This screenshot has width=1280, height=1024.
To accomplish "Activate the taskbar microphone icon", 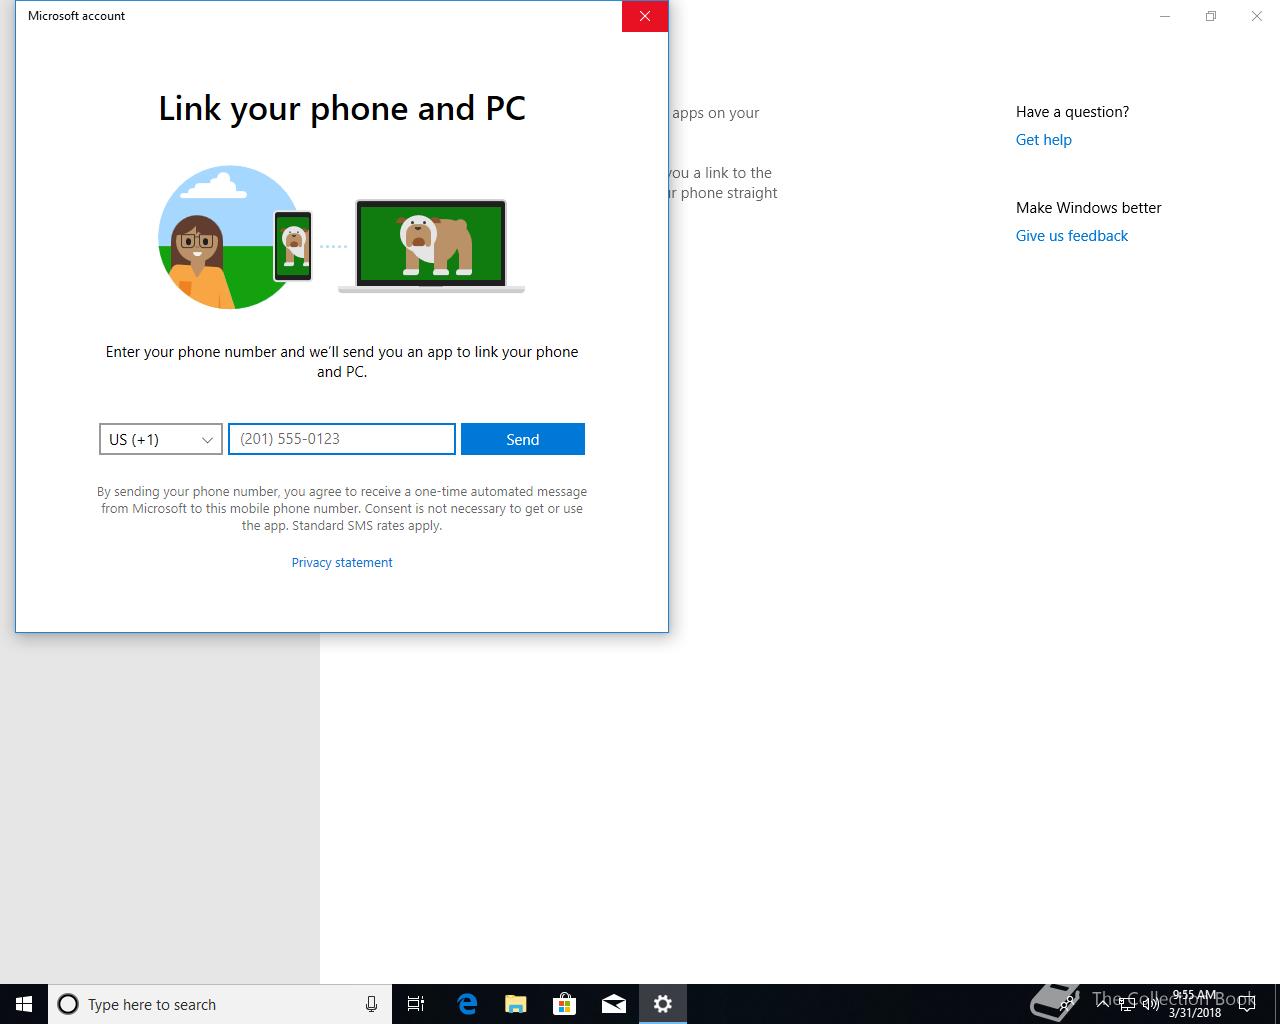I will 371,1004.
